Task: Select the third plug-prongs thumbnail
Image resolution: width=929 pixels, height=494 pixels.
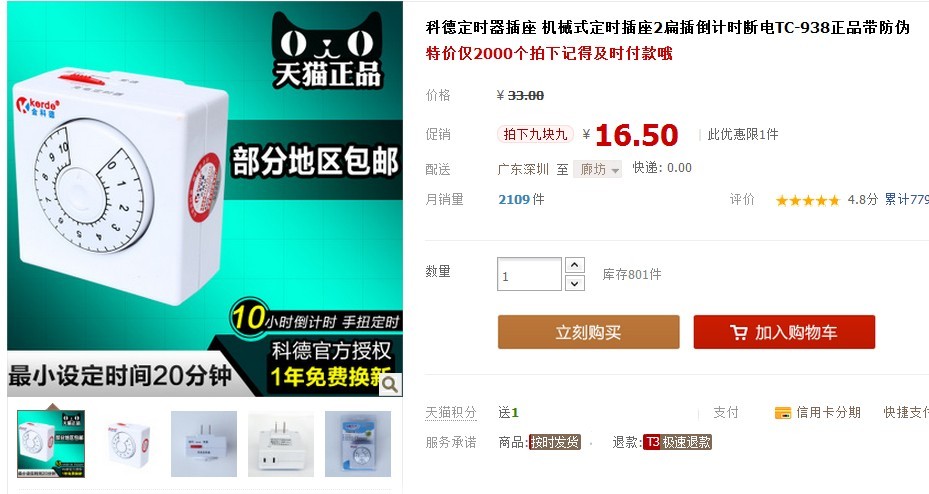Action: pyautogui.click(x=204, y=444)
